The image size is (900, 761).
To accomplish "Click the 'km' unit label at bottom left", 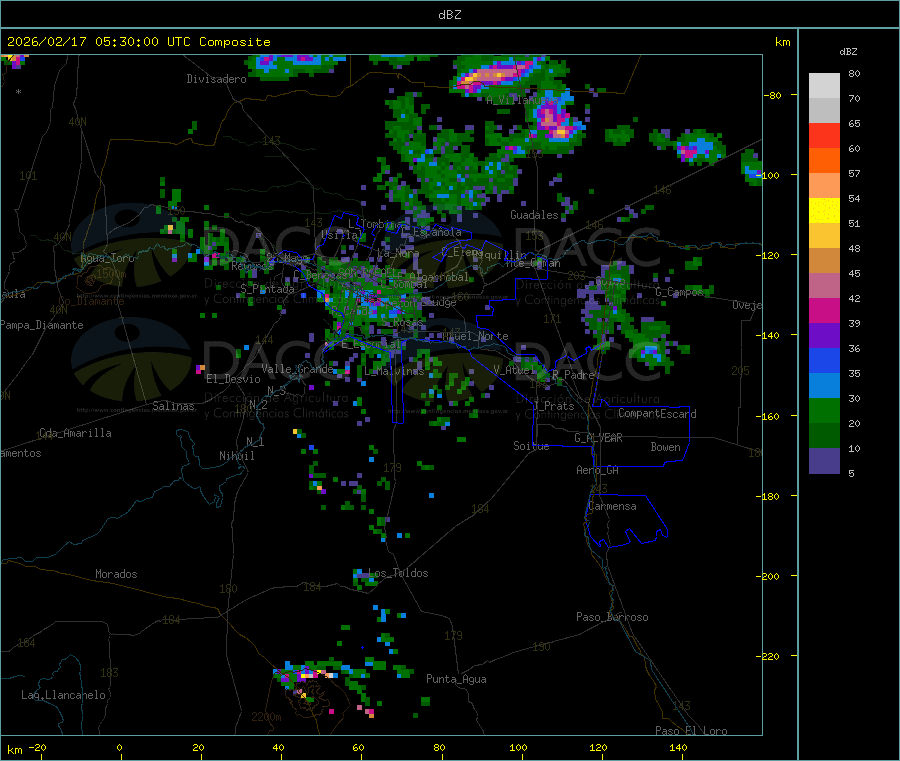I will click(14, 751).
